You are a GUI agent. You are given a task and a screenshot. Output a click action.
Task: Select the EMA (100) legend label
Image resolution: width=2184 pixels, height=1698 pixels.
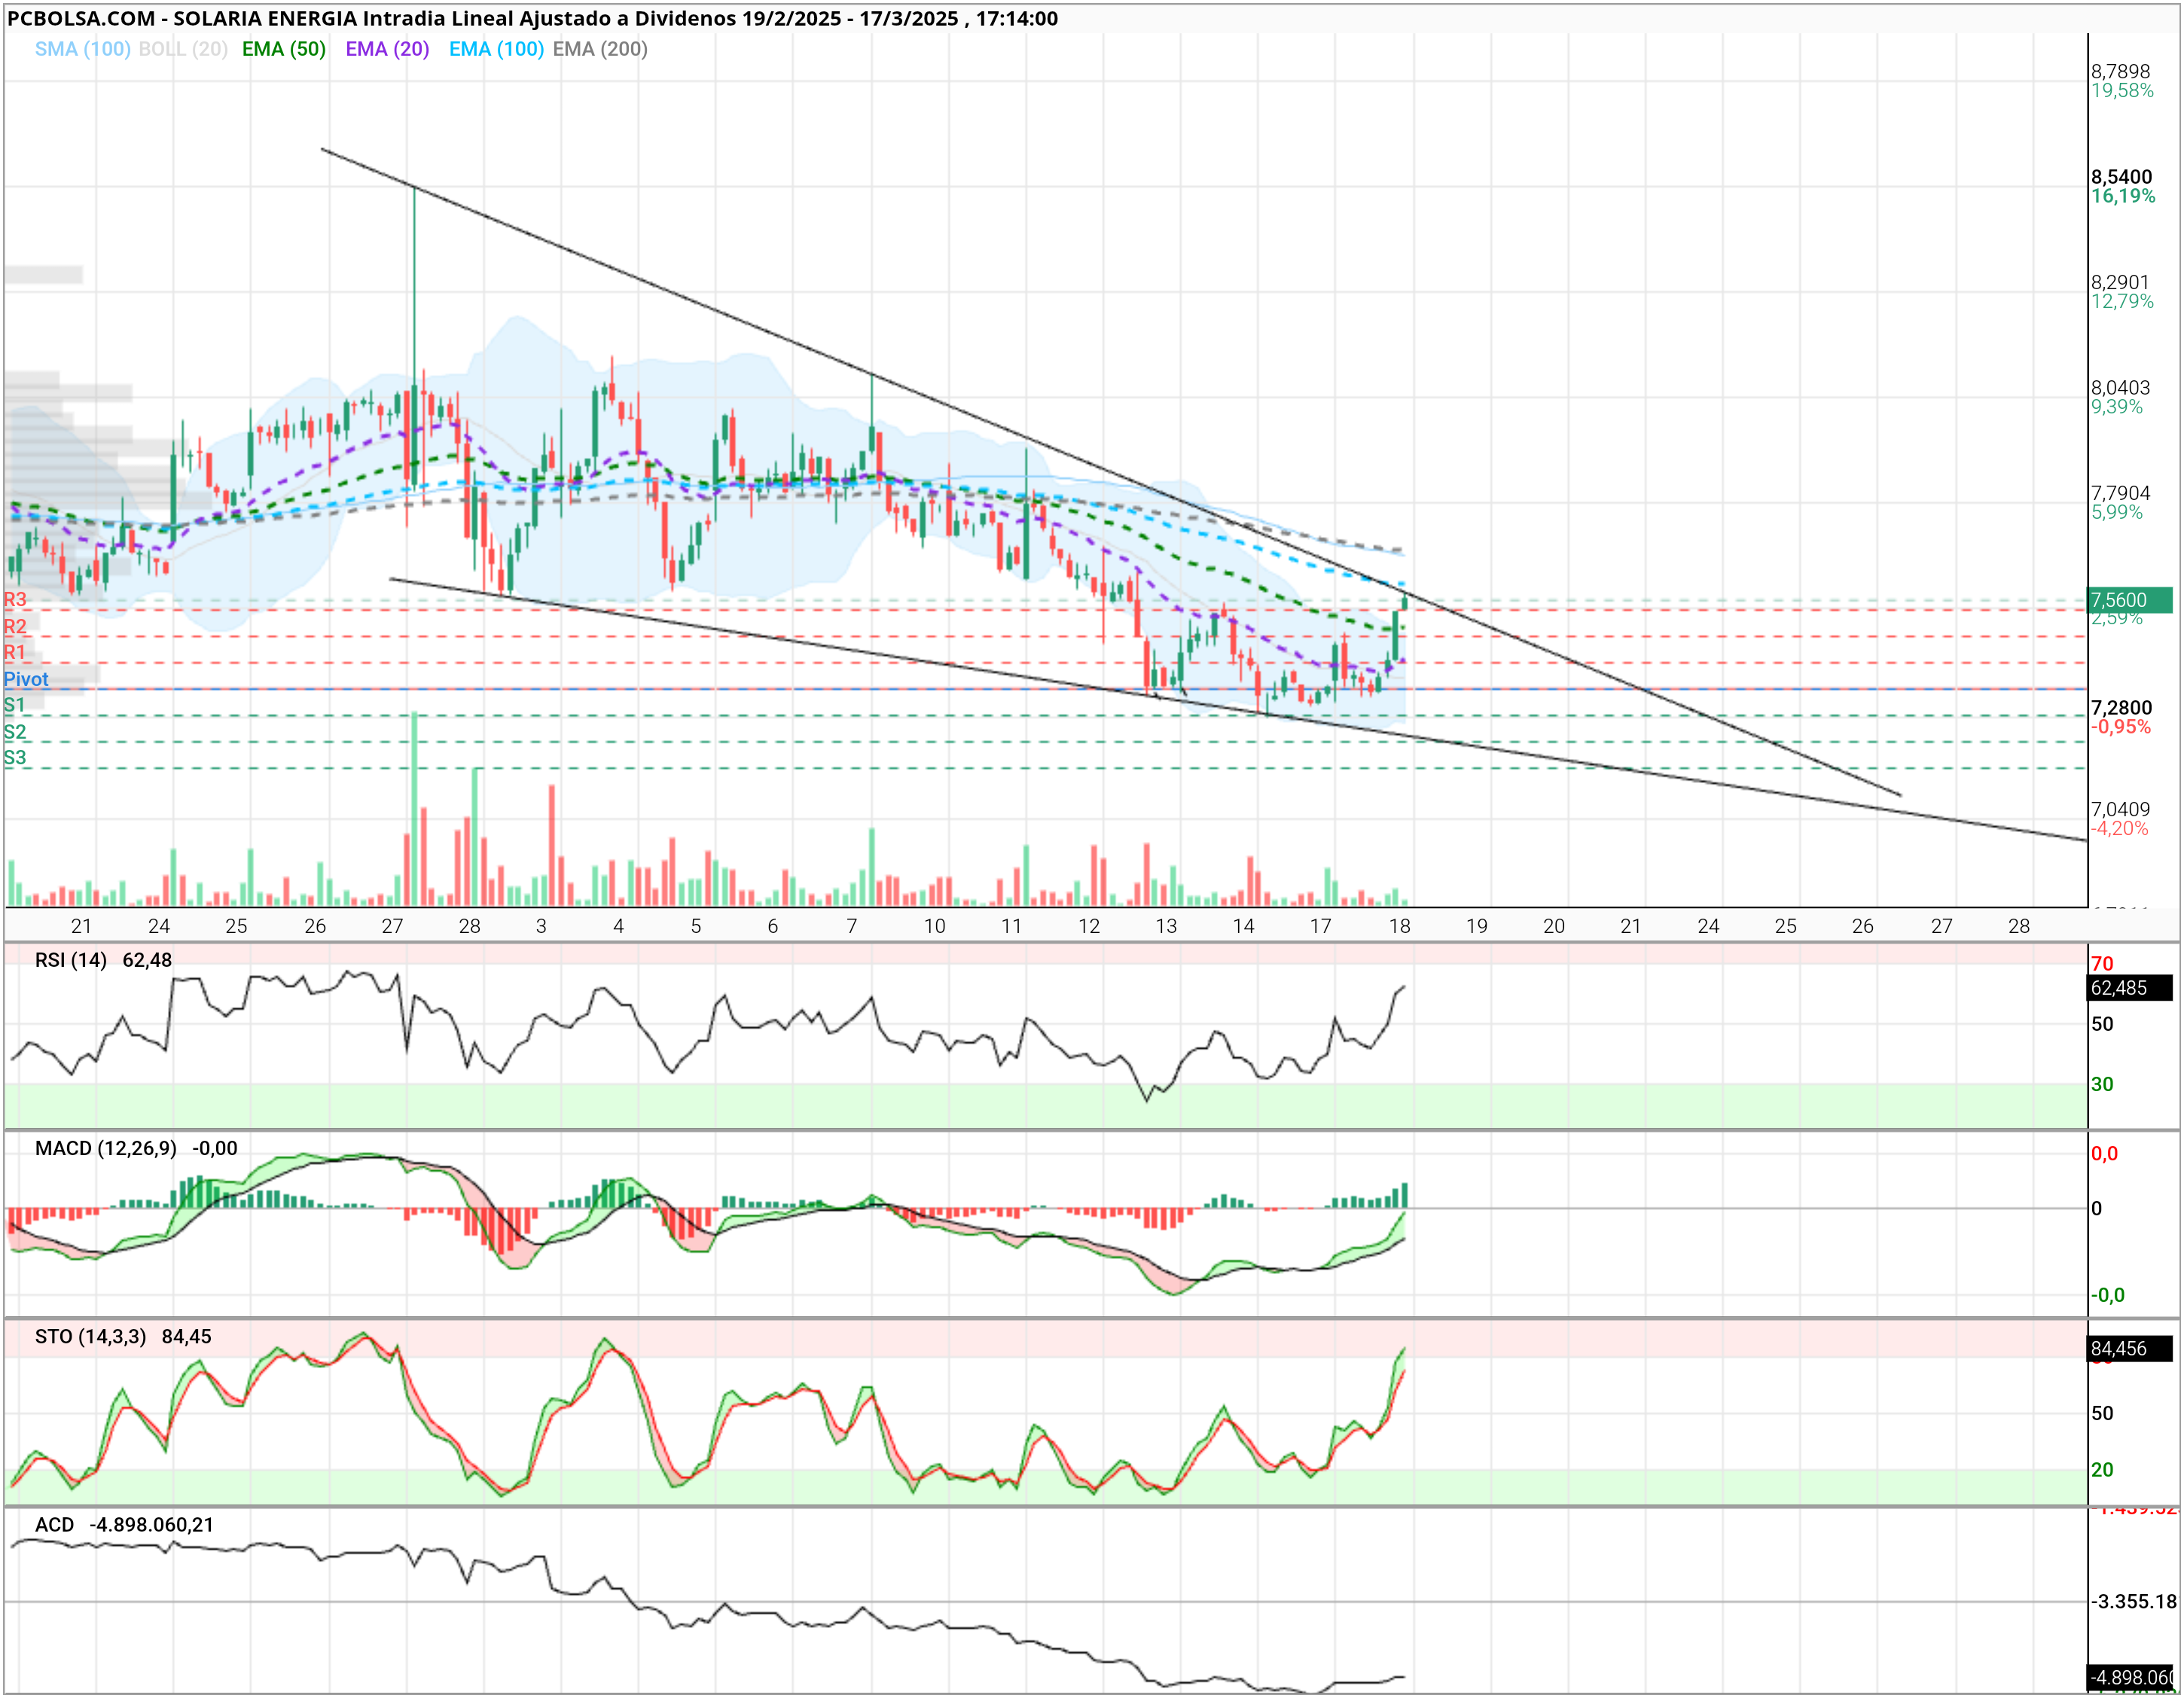point(496,49)
